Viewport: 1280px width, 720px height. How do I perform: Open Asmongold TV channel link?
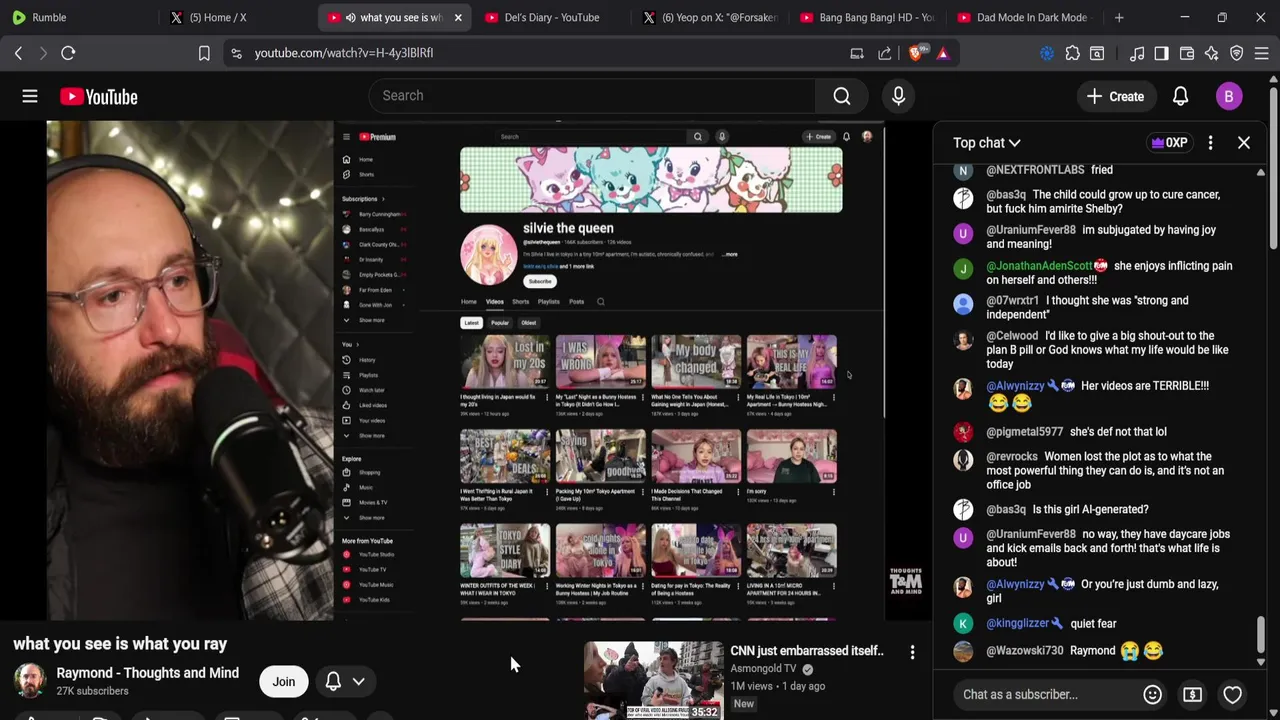(763, 668)
